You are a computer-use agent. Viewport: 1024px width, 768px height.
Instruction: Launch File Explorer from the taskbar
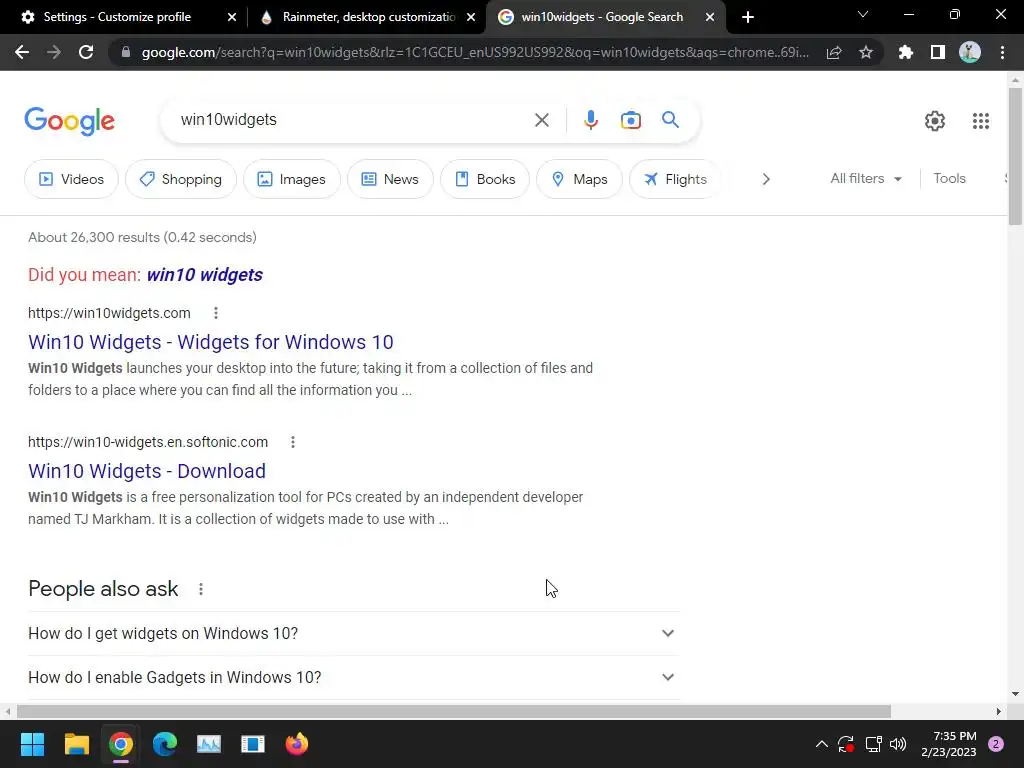pyautogui.click(x=76, y=744)
